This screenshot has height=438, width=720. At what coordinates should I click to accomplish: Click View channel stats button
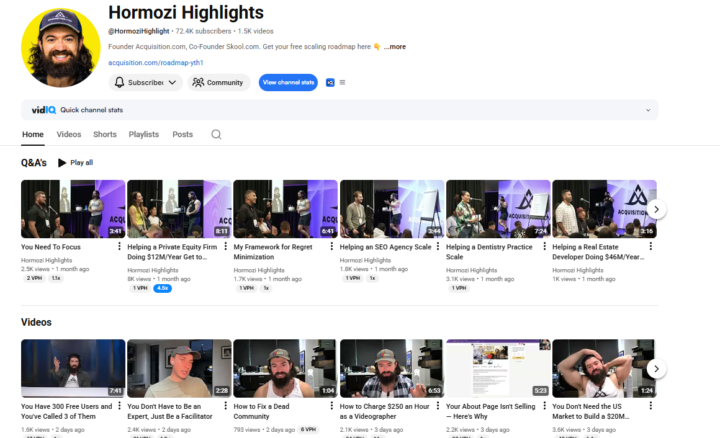[x=288, y=83]
